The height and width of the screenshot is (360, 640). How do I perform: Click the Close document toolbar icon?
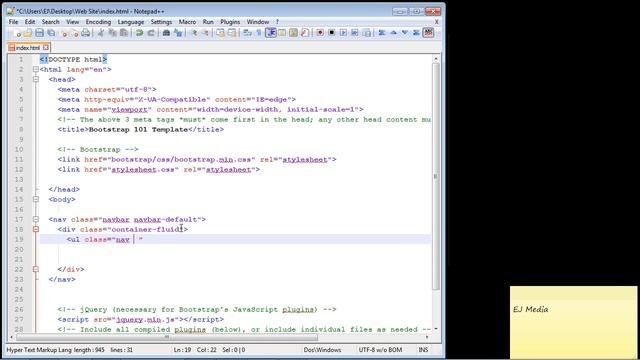pos(64,33)
